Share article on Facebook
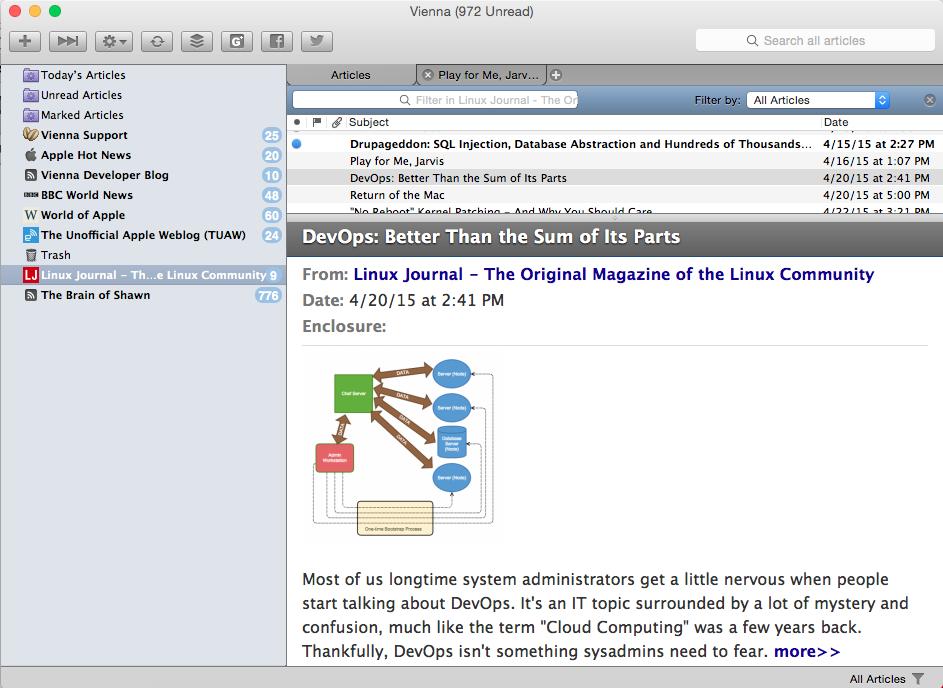Viewport: 943px width, 688px height. (x=277, y=41)
